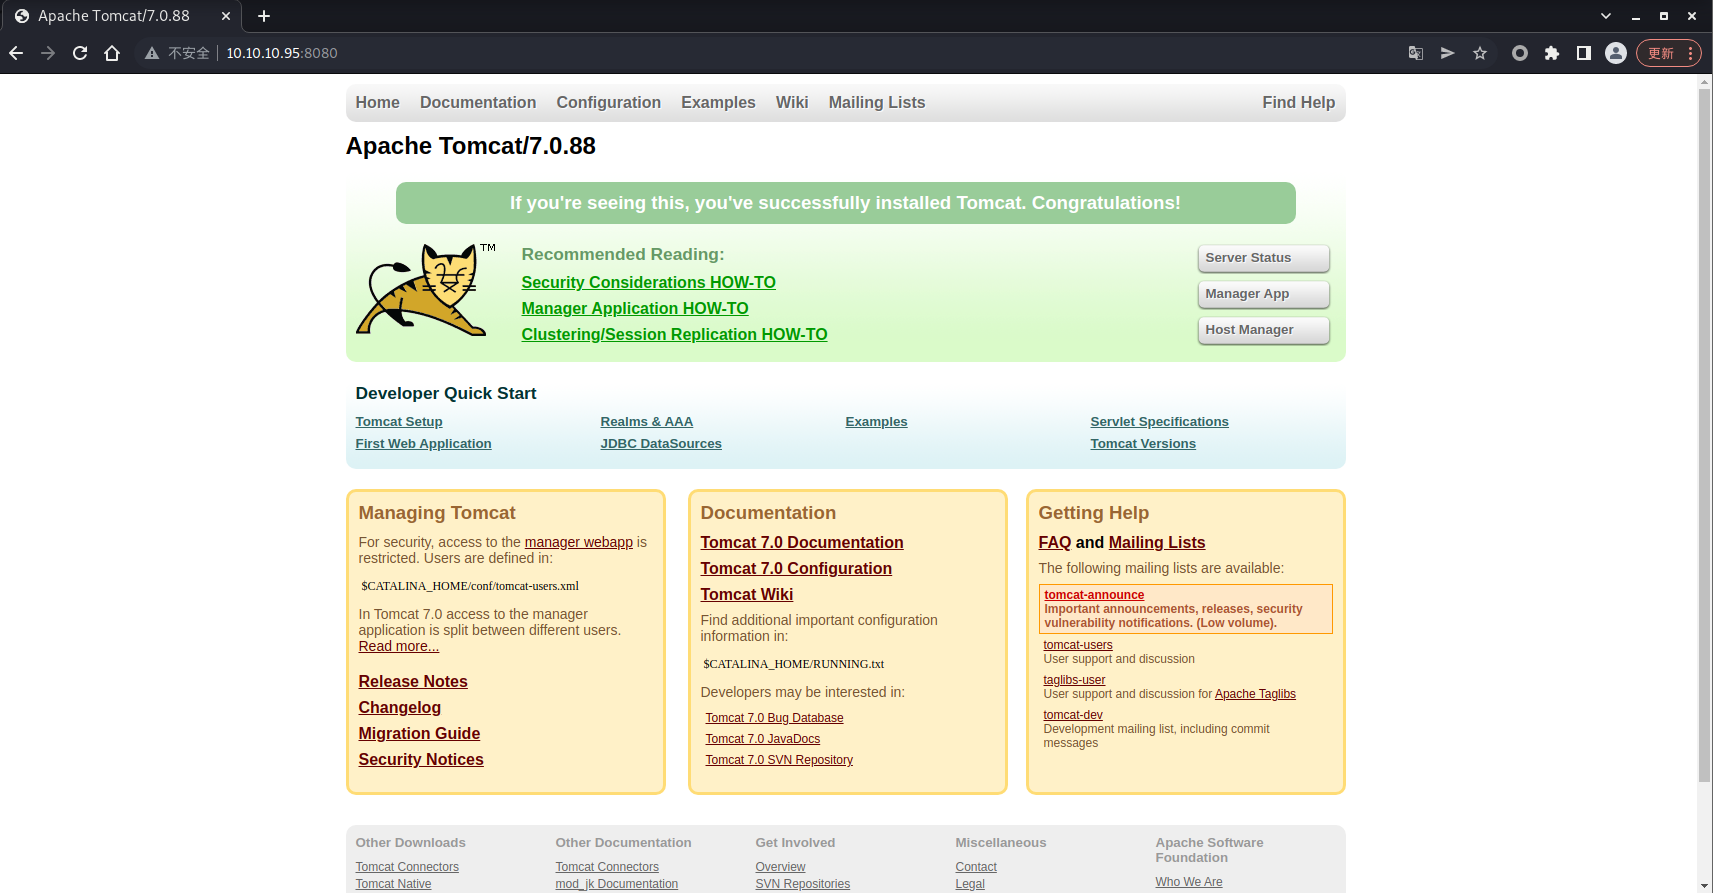Open the Wiki navigation item
Screen dimensions: 1713x893
(792, 102)
